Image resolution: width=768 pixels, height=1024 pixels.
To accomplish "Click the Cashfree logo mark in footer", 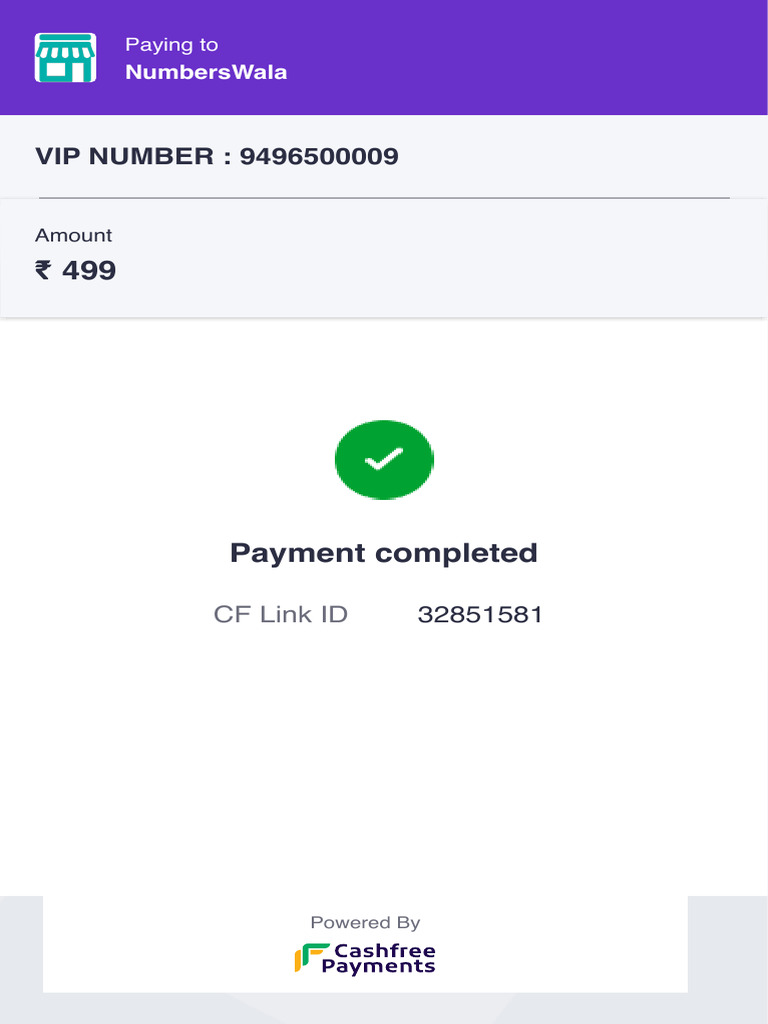I will coord(311,958).
